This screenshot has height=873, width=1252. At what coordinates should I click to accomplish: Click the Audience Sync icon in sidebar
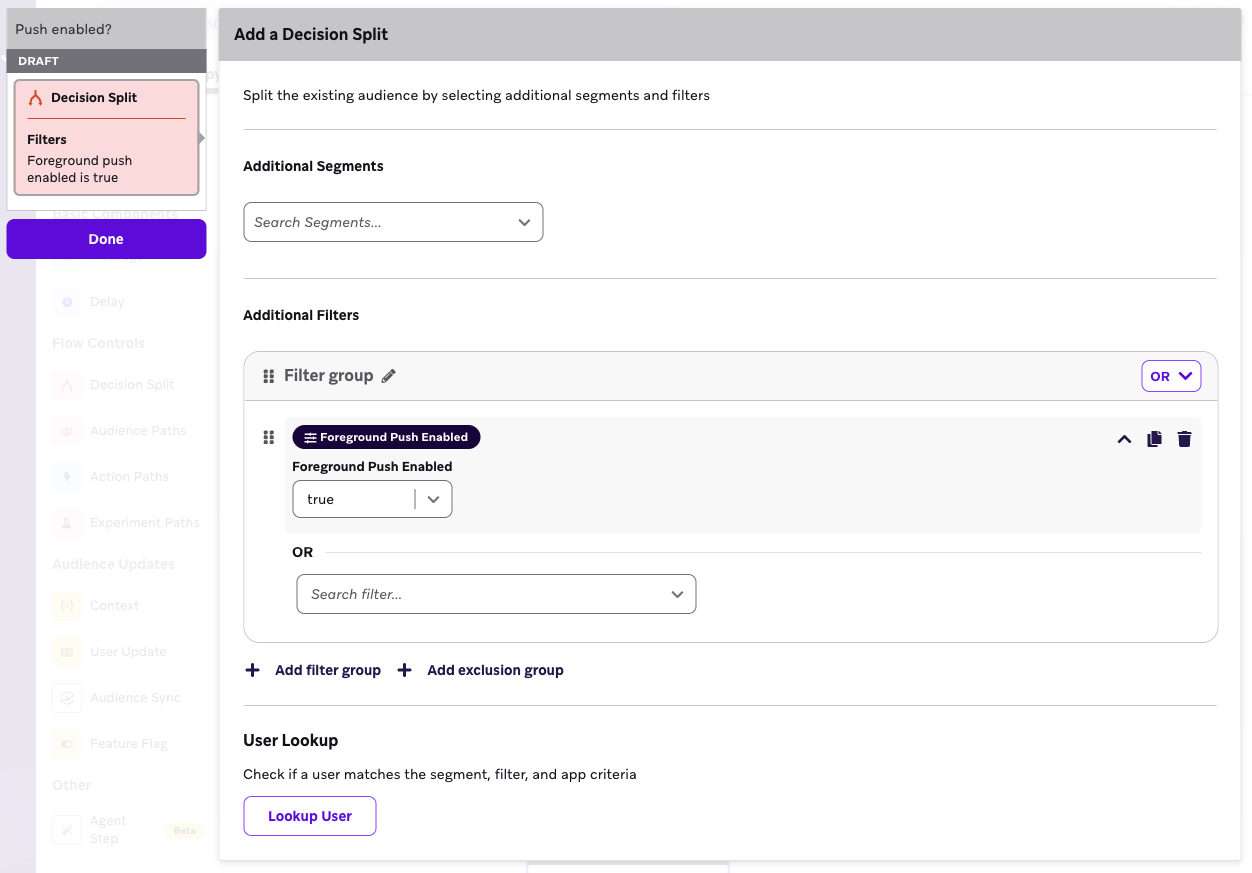coord(67,698)
